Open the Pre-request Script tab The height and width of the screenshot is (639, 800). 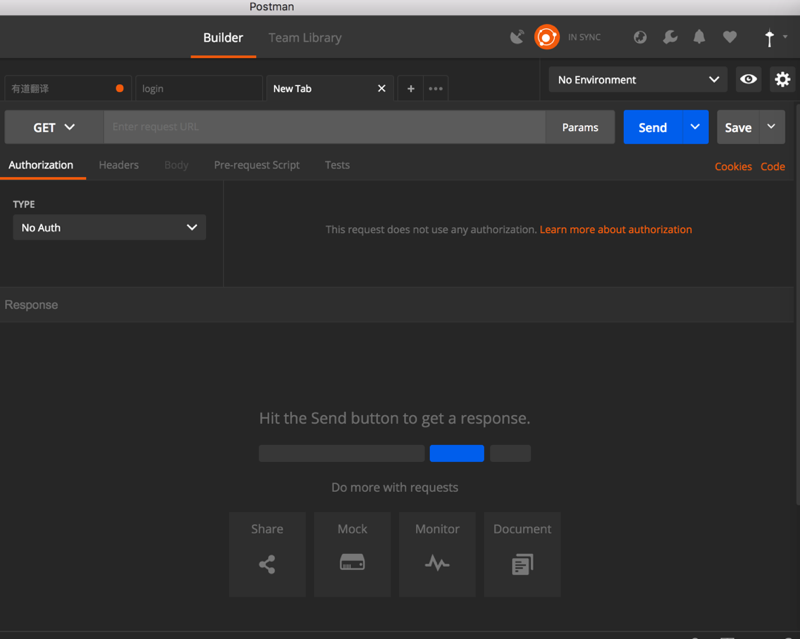(x=257, y=165)
